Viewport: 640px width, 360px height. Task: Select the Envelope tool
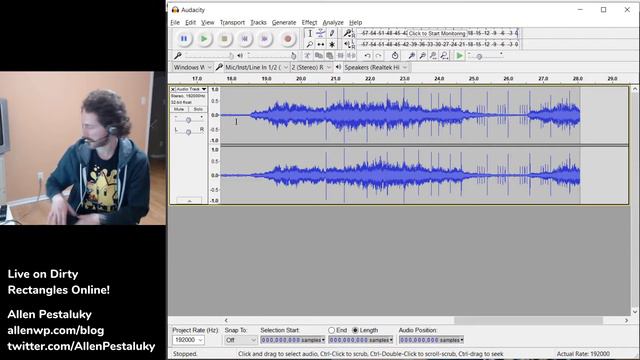[321, 33]
